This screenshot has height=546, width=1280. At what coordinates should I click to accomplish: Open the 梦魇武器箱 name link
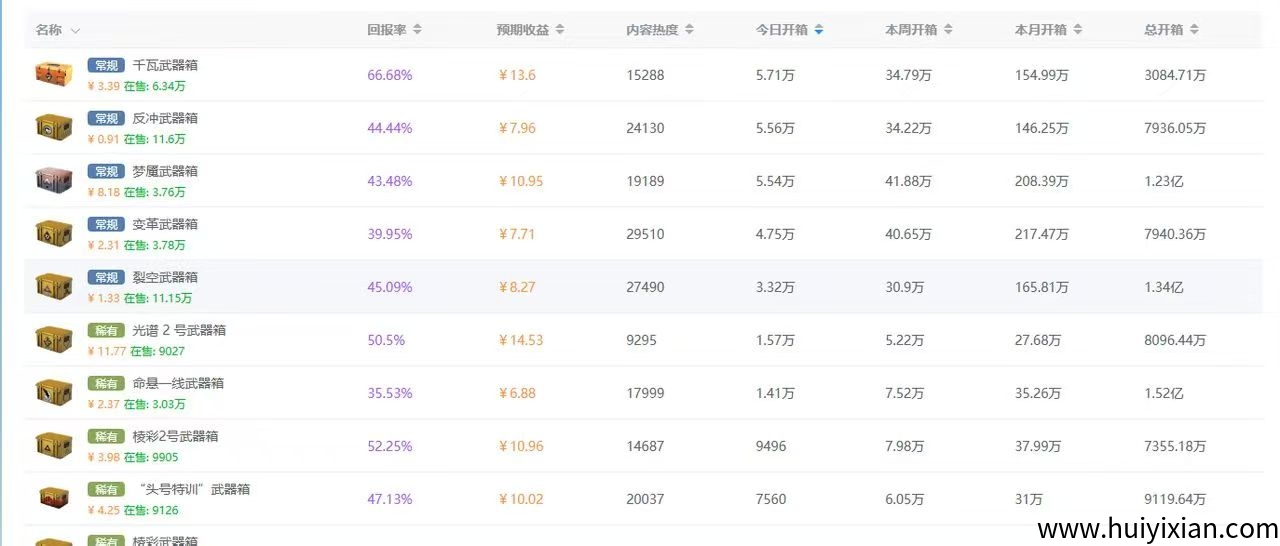165,171
